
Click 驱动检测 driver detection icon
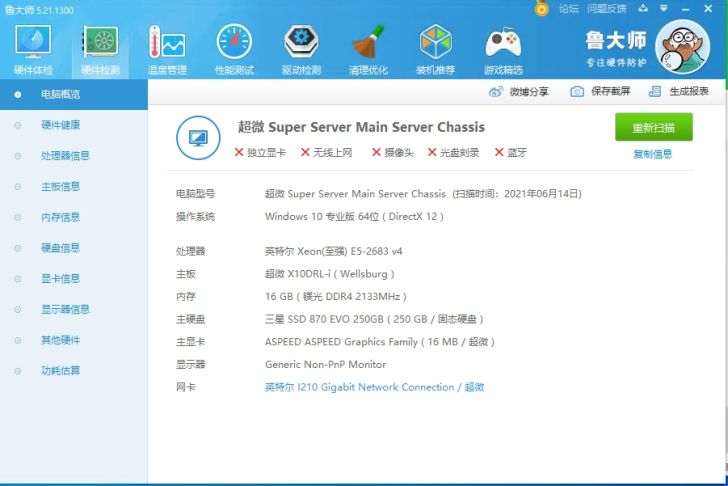(x=301, y=45)
